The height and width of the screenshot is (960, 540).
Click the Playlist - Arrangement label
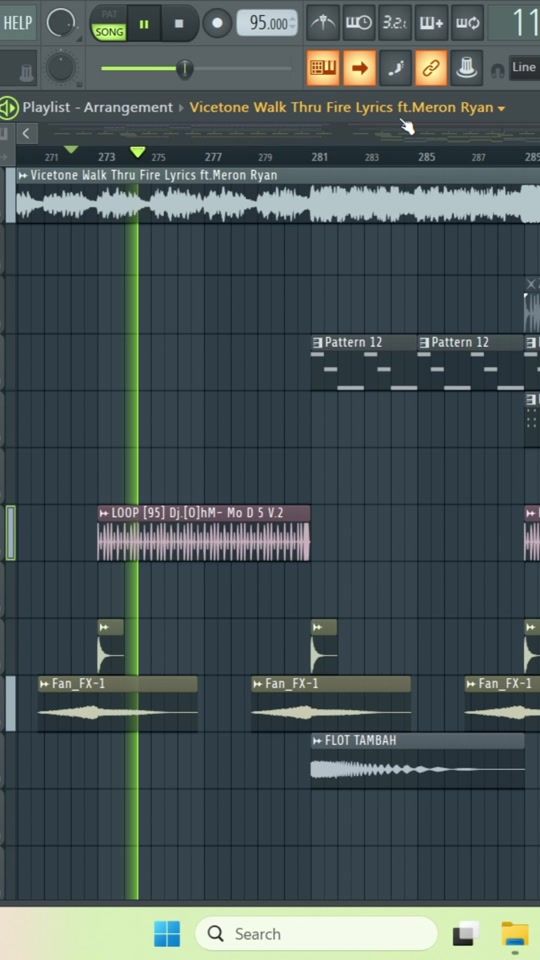tap(98, 107)
